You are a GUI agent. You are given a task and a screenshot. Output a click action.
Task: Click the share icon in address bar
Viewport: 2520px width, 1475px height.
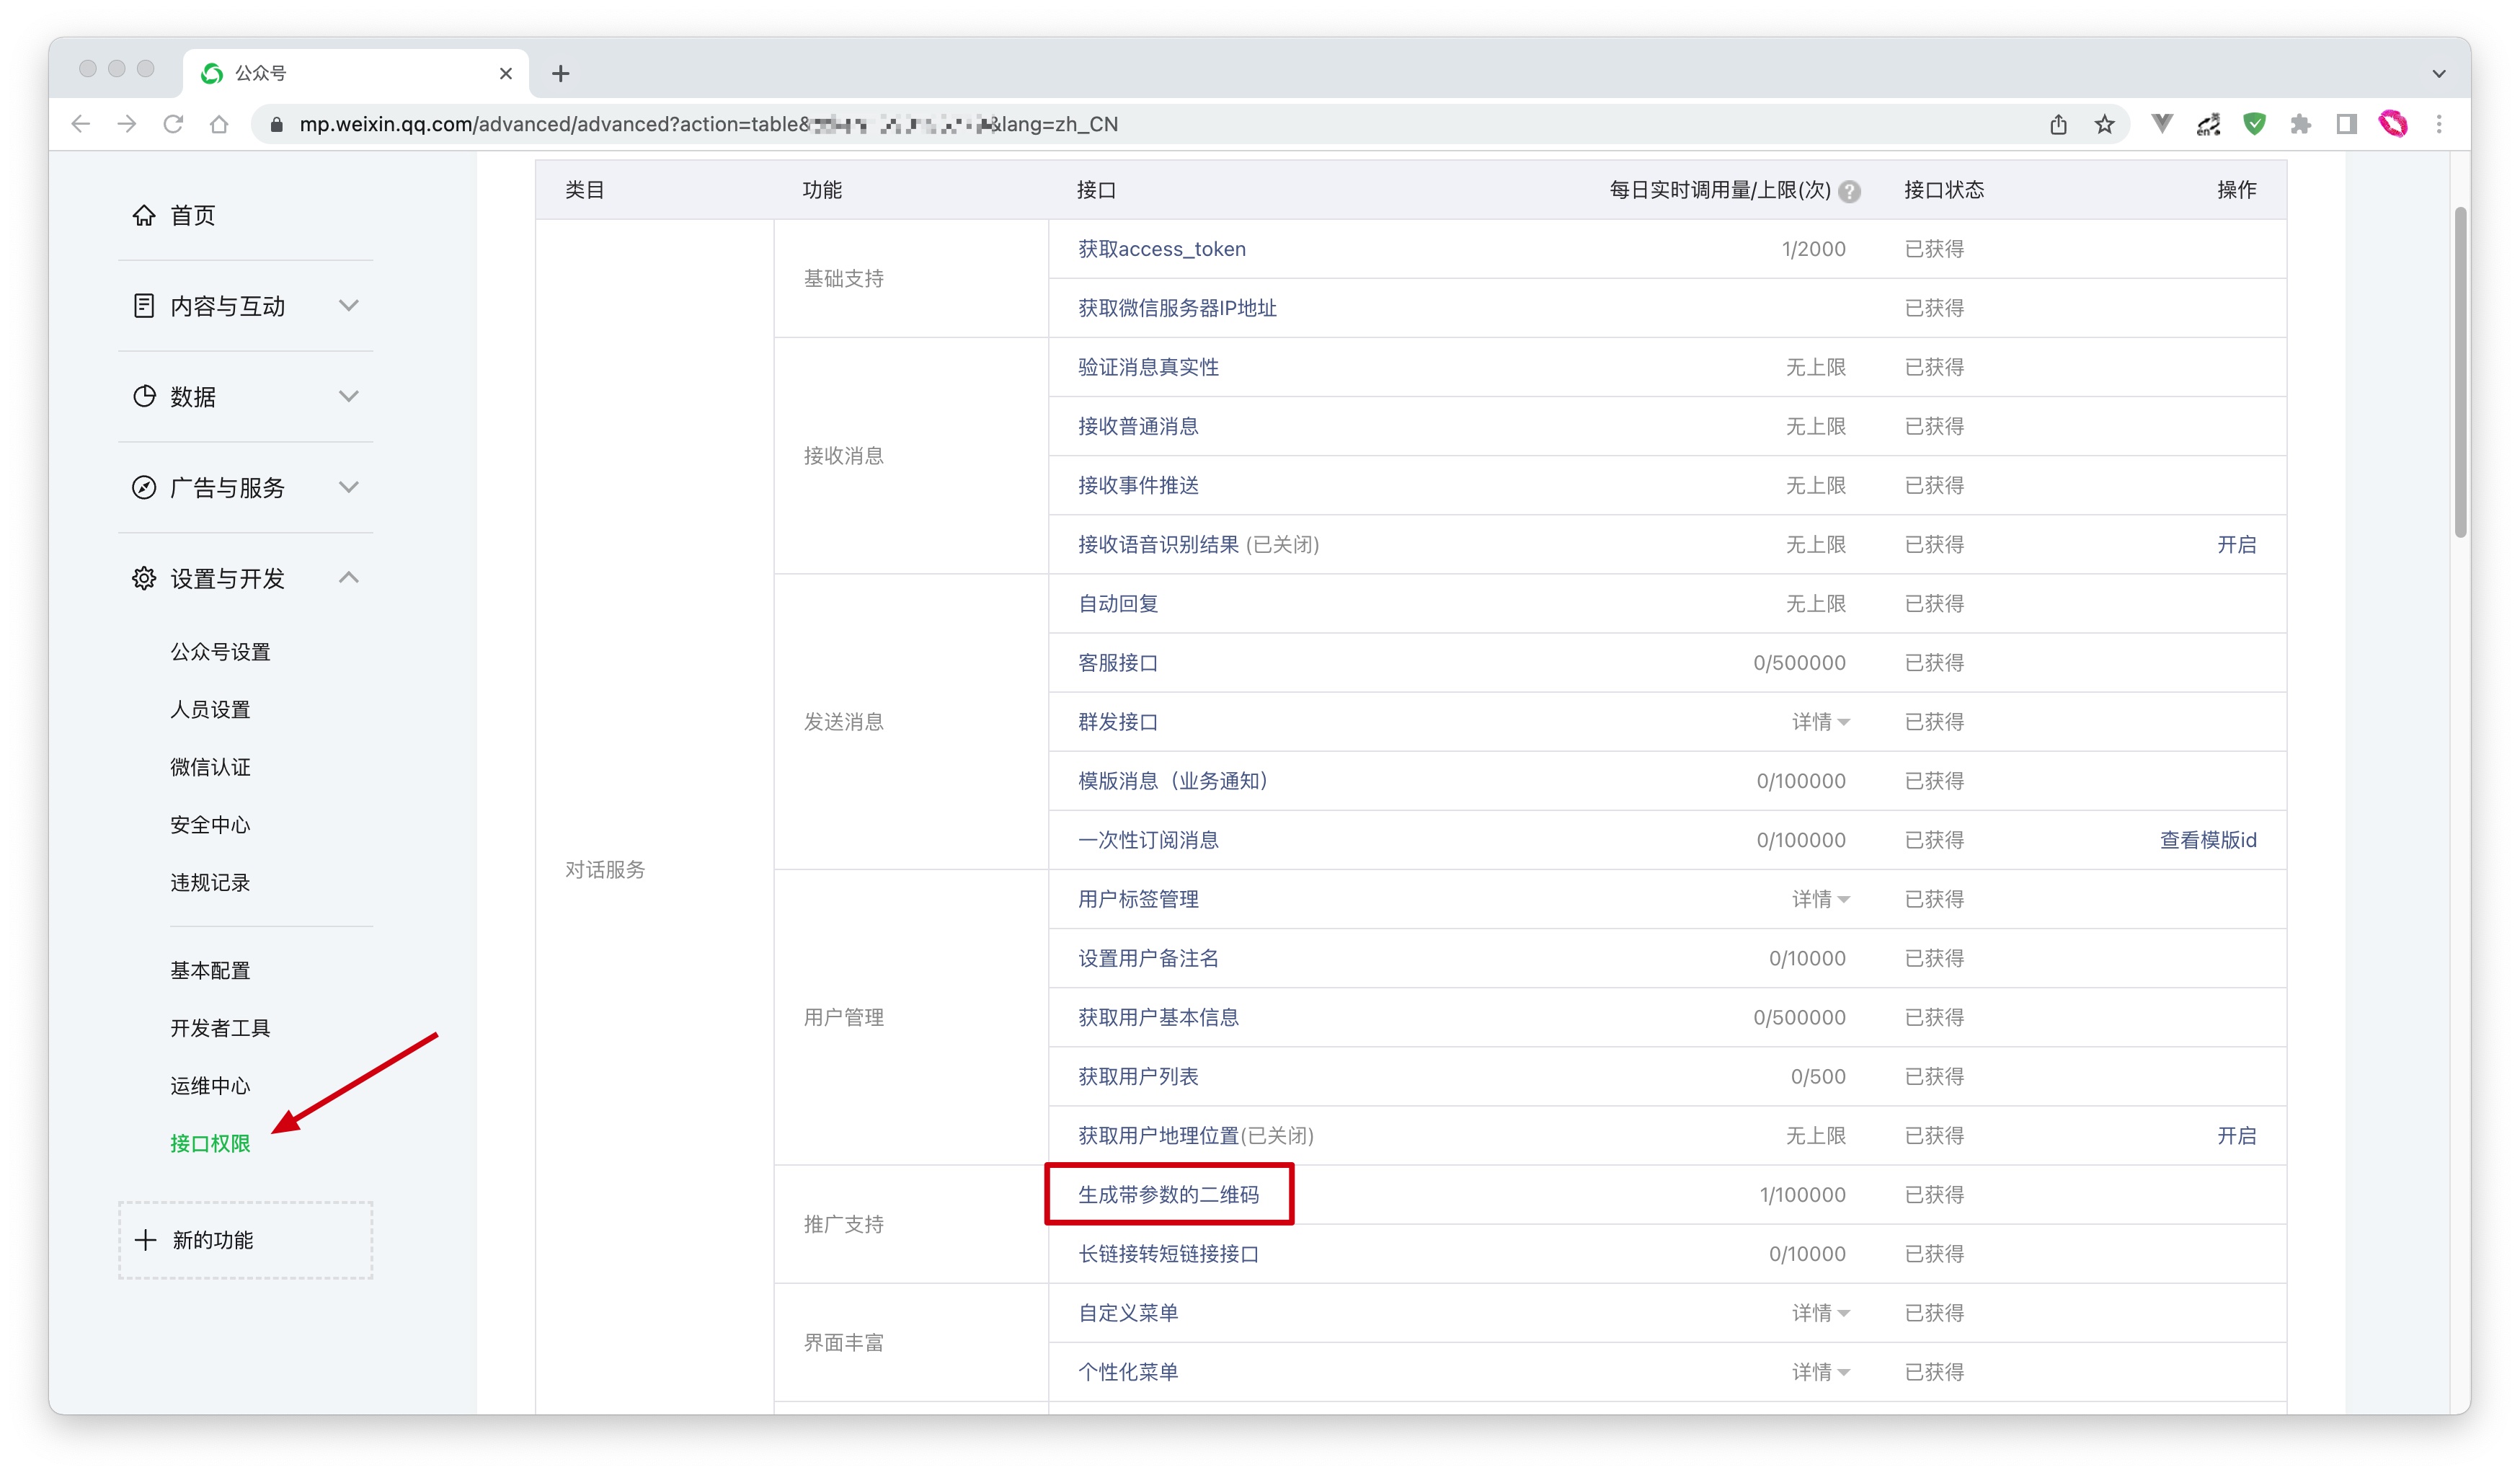pos(2058,124)
